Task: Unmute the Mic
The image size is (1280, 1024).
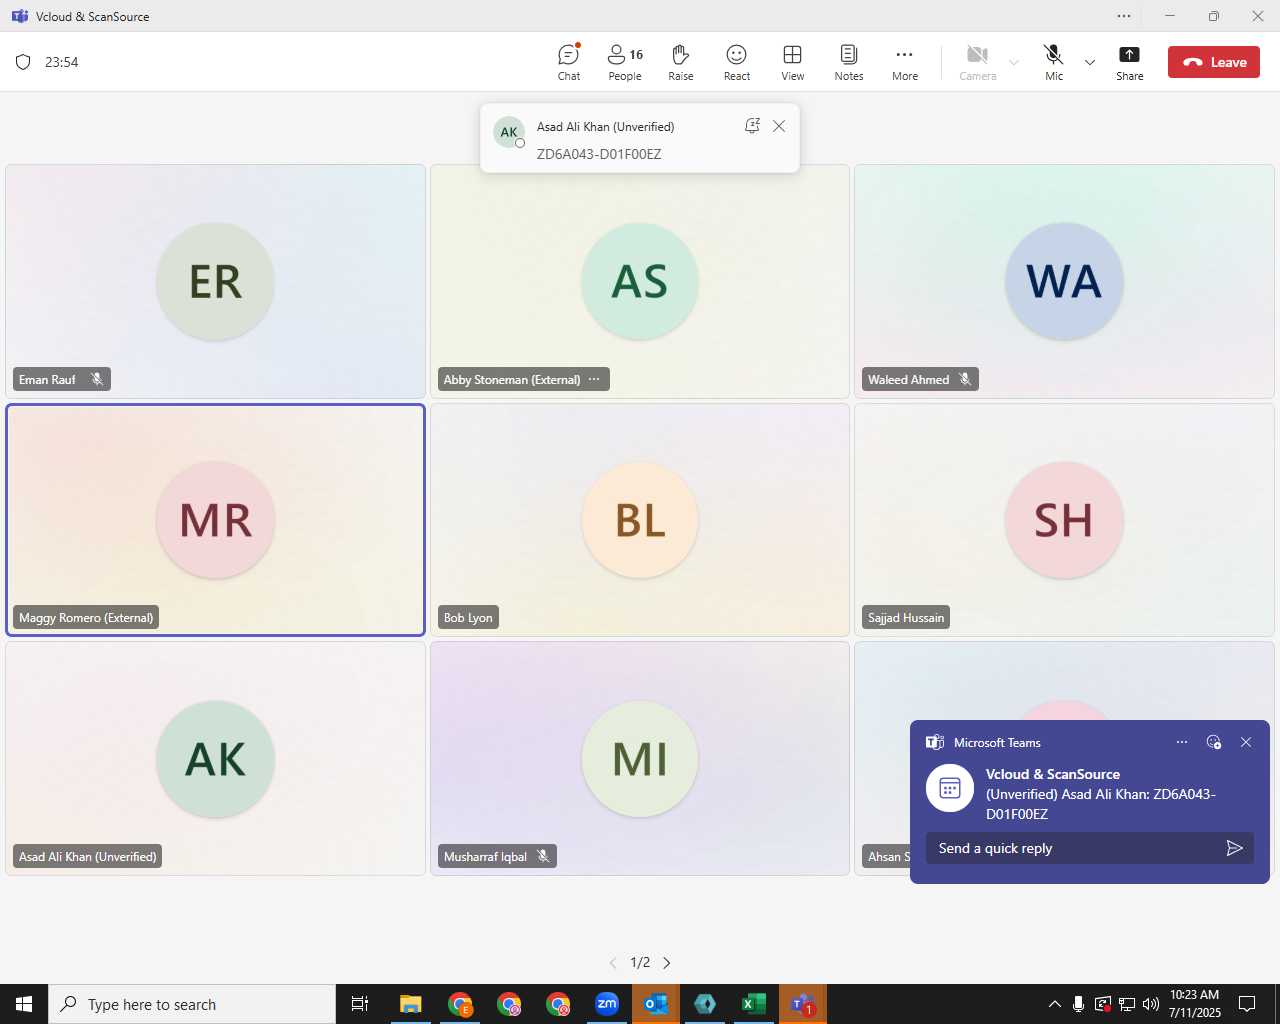Action: (1054, 62)
